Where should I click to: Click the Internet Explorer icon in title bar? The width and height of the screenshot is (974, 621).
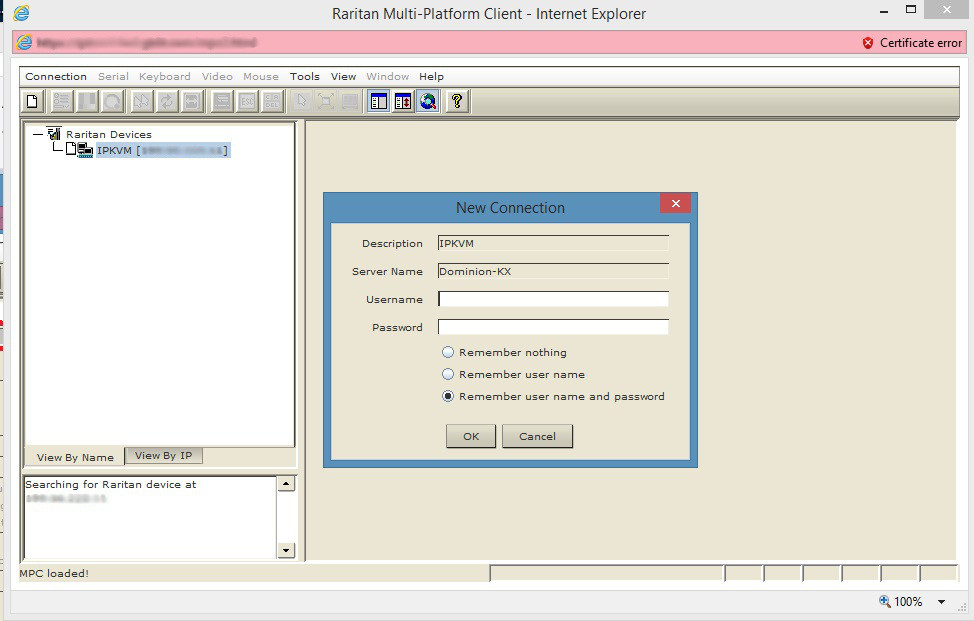[x=21, y=13]
